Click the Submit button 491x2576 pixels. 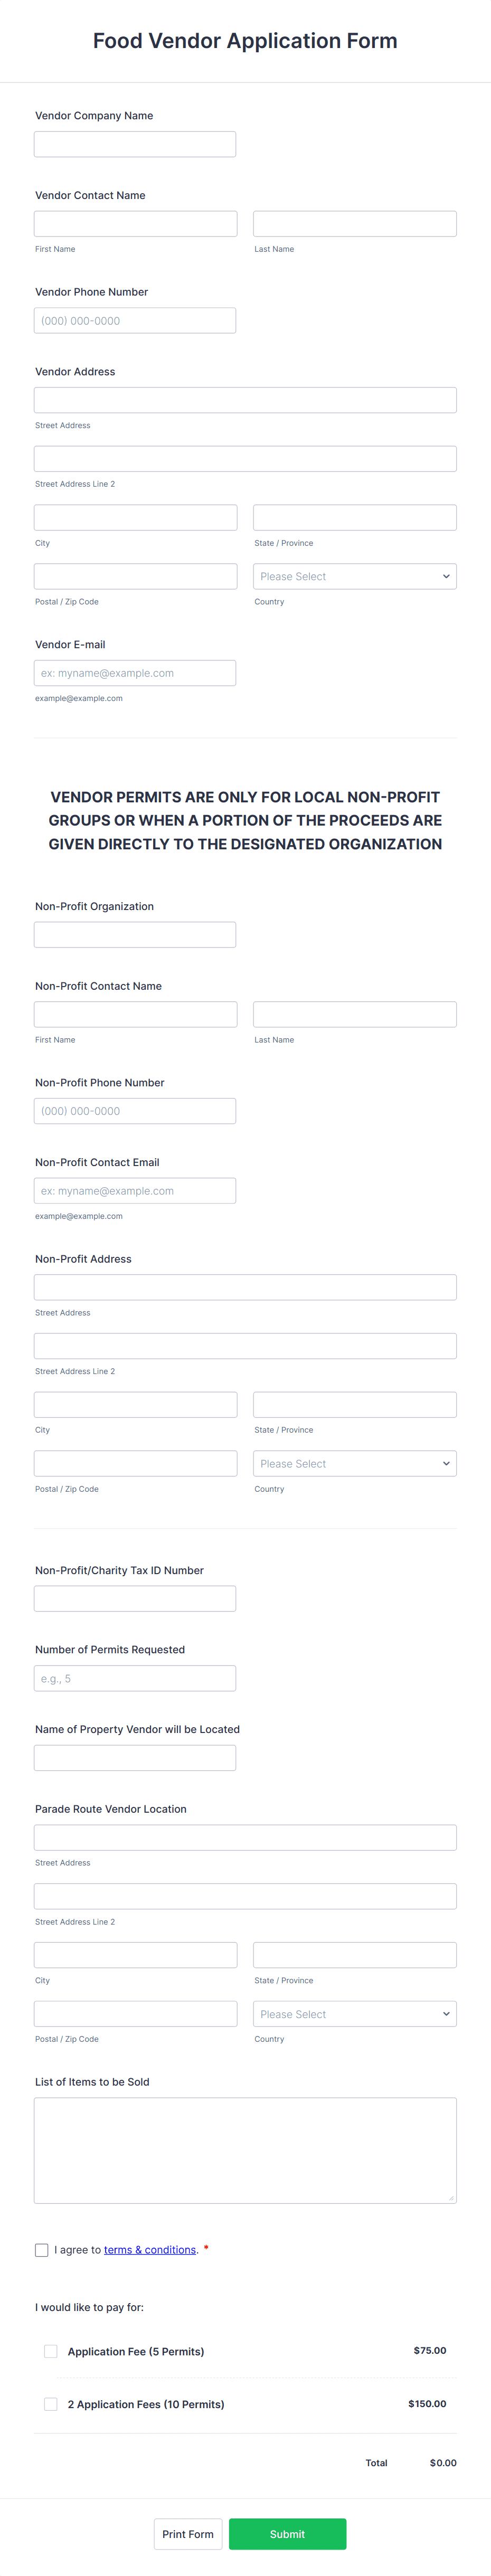point(287,2533)
